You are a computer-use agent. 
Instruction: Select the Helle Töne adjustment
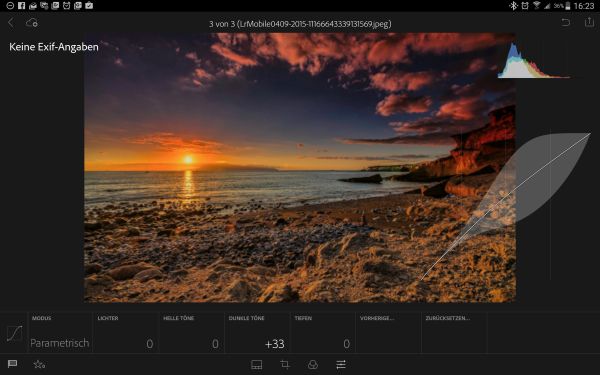coord(191,333)
